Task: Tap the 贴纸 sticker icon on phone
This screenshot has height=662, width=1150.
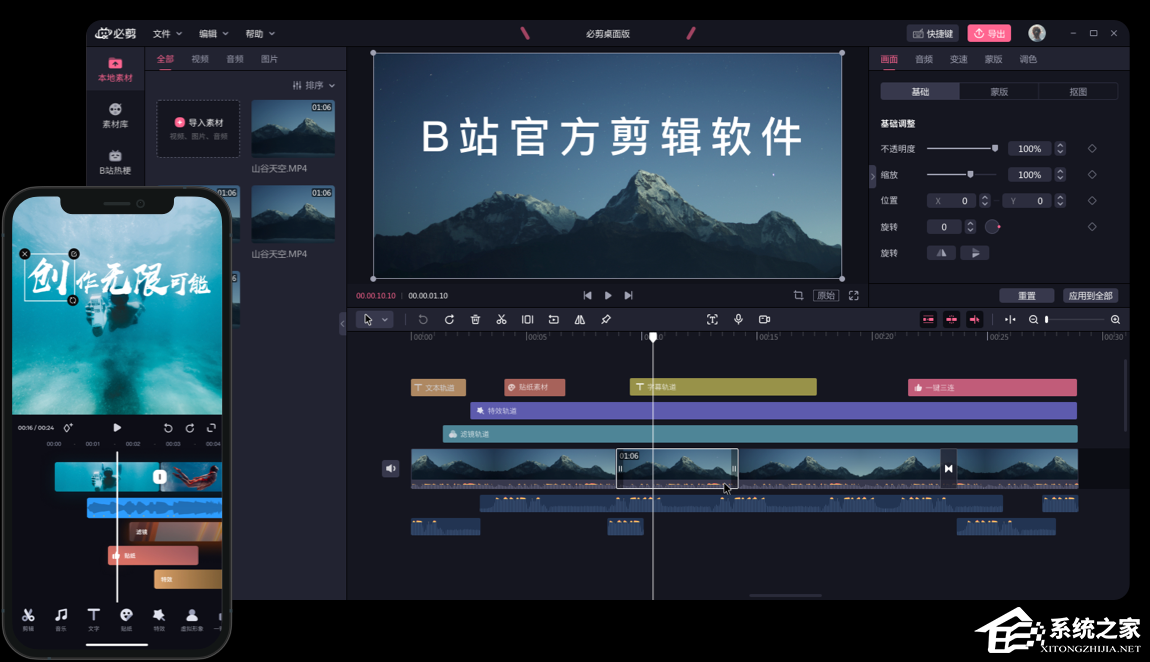Action: [x=126, y=619]
